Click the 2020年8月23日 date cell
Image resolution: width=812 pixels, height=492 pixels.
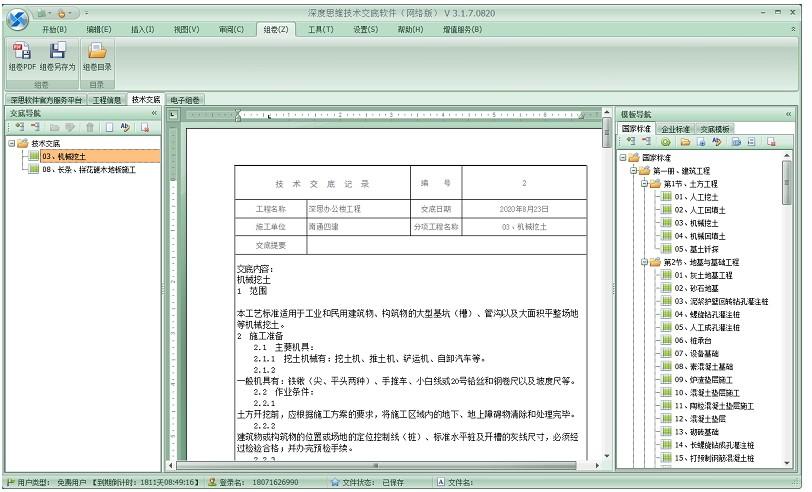(x=524, y=209)
